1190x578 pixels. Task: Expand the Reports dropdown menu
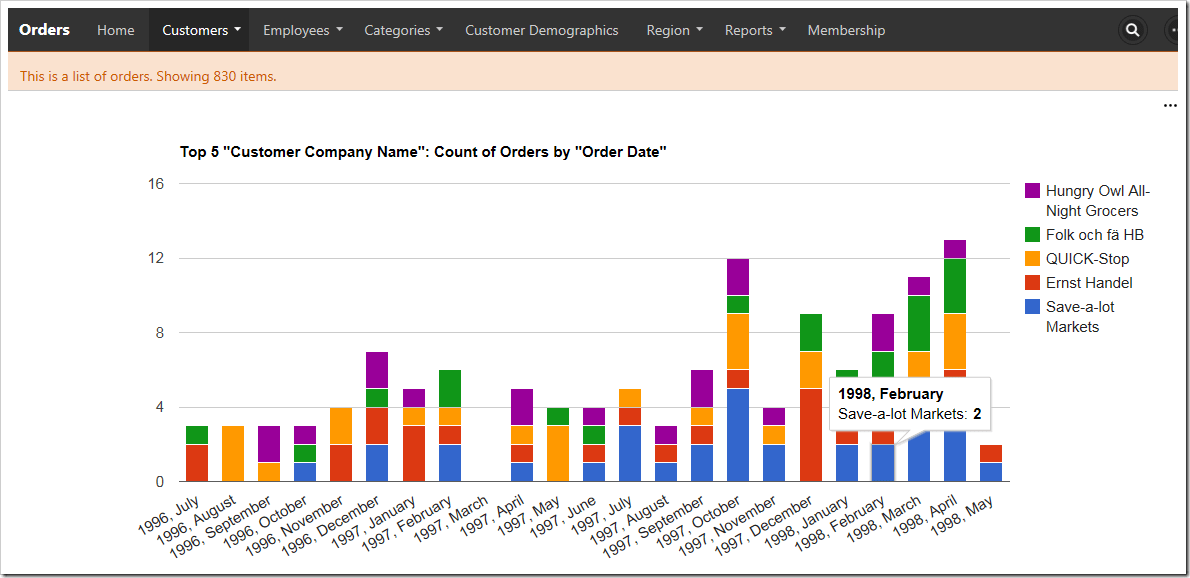(x=754, y=30)
